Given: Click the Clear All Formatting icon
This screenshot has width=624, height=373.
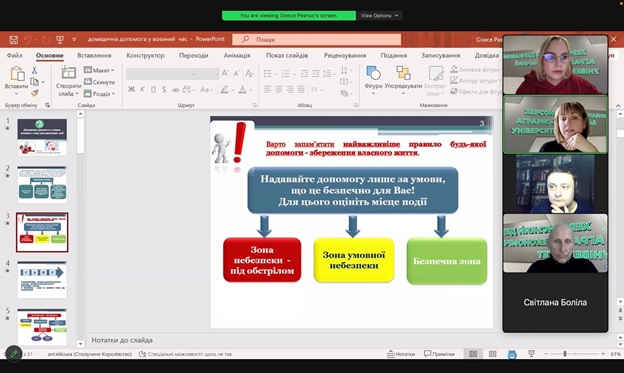Looking at the screenshot, I should [x=250, y=73].
